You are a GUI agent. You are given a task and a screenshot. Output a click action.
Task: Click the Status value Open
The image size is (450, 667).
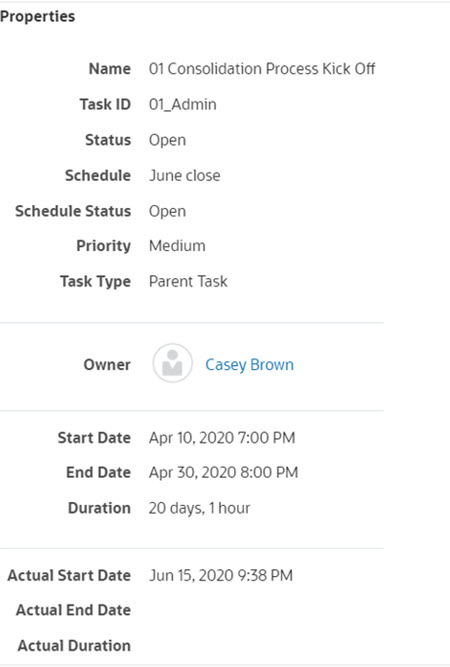click(x=167, y=140)
